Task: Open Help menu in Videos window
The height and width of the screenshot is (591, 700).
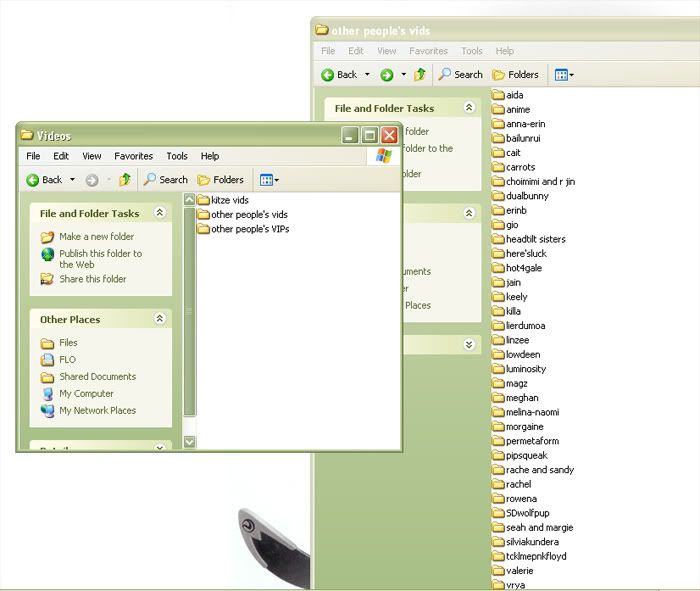Action: click(209, 156)
